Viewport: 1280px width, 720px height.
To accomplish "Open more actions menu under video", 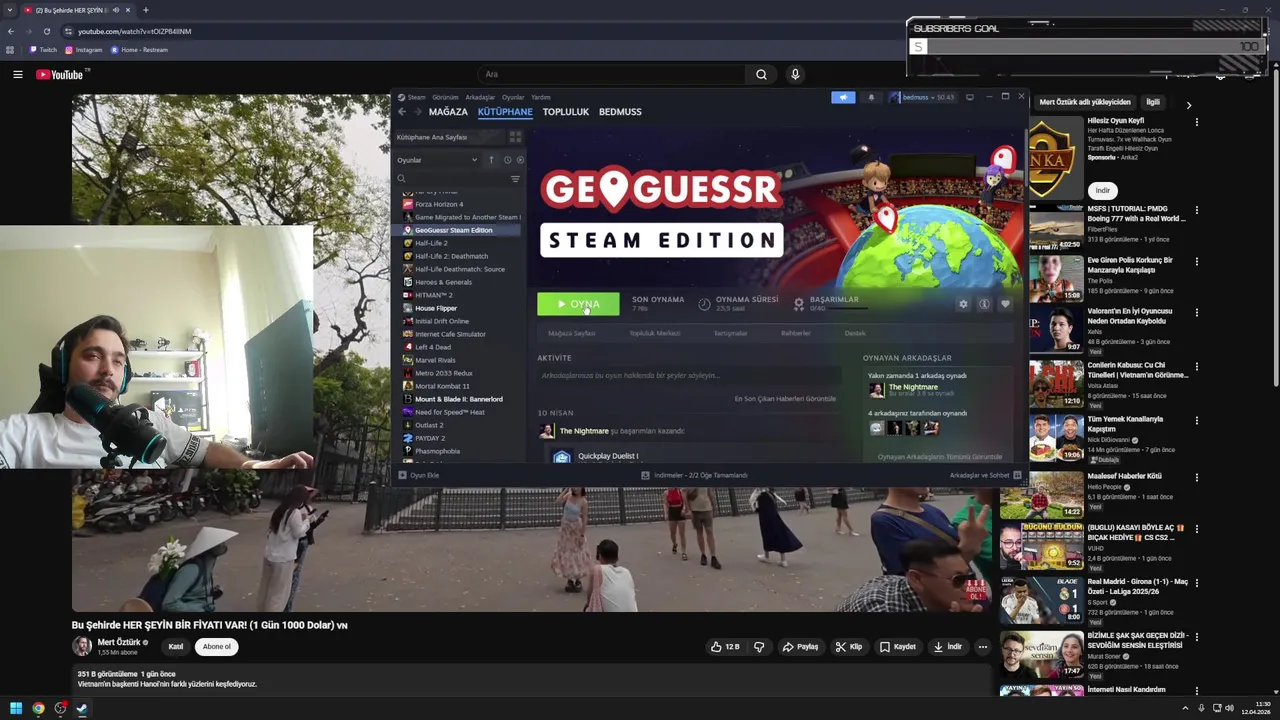I will [x=982, y=647].
